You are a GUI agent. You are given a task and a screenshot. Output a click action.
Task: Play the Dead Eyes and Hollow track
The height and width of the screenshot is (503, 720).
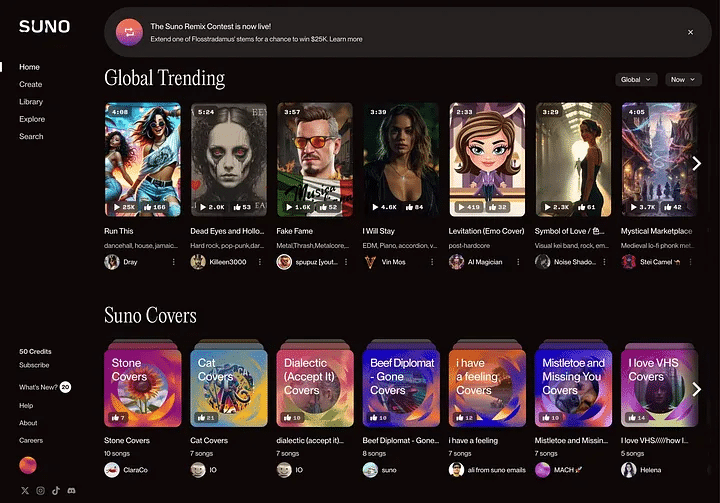tap(212, 207)
